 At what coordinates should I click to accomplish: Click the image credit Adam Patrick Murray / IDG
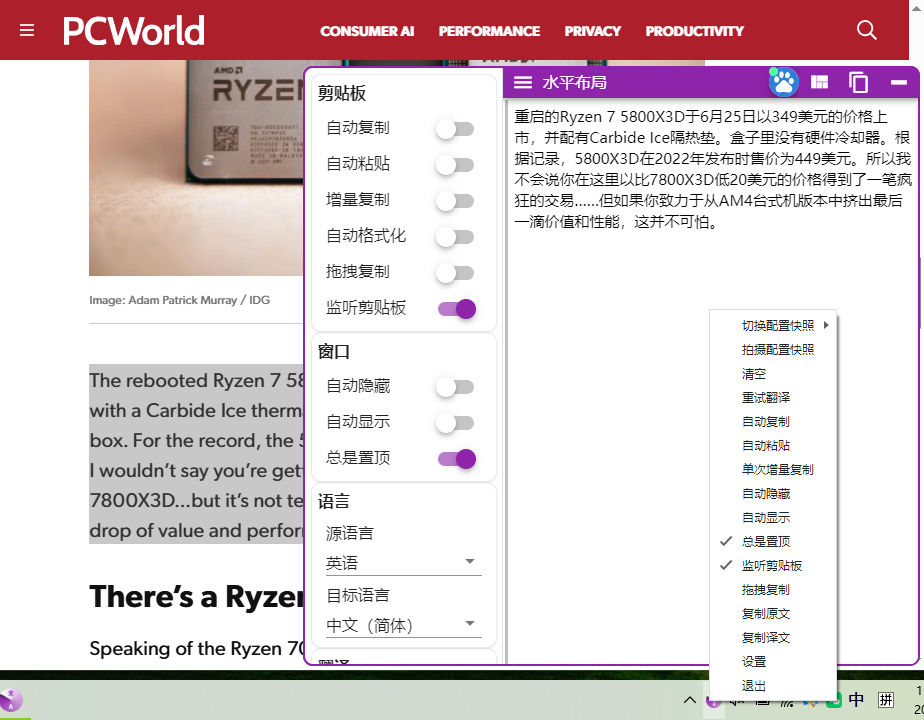(x=179, y=300)
